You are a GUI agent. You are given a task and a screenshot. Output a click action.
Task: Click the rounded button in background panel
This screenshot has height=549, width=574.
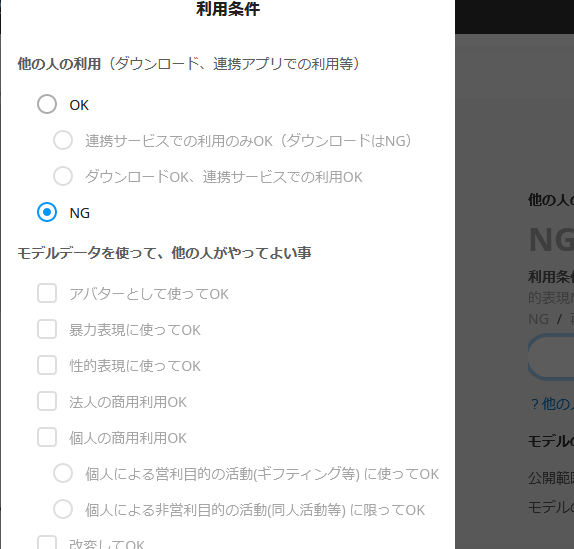tap(551, 357)
